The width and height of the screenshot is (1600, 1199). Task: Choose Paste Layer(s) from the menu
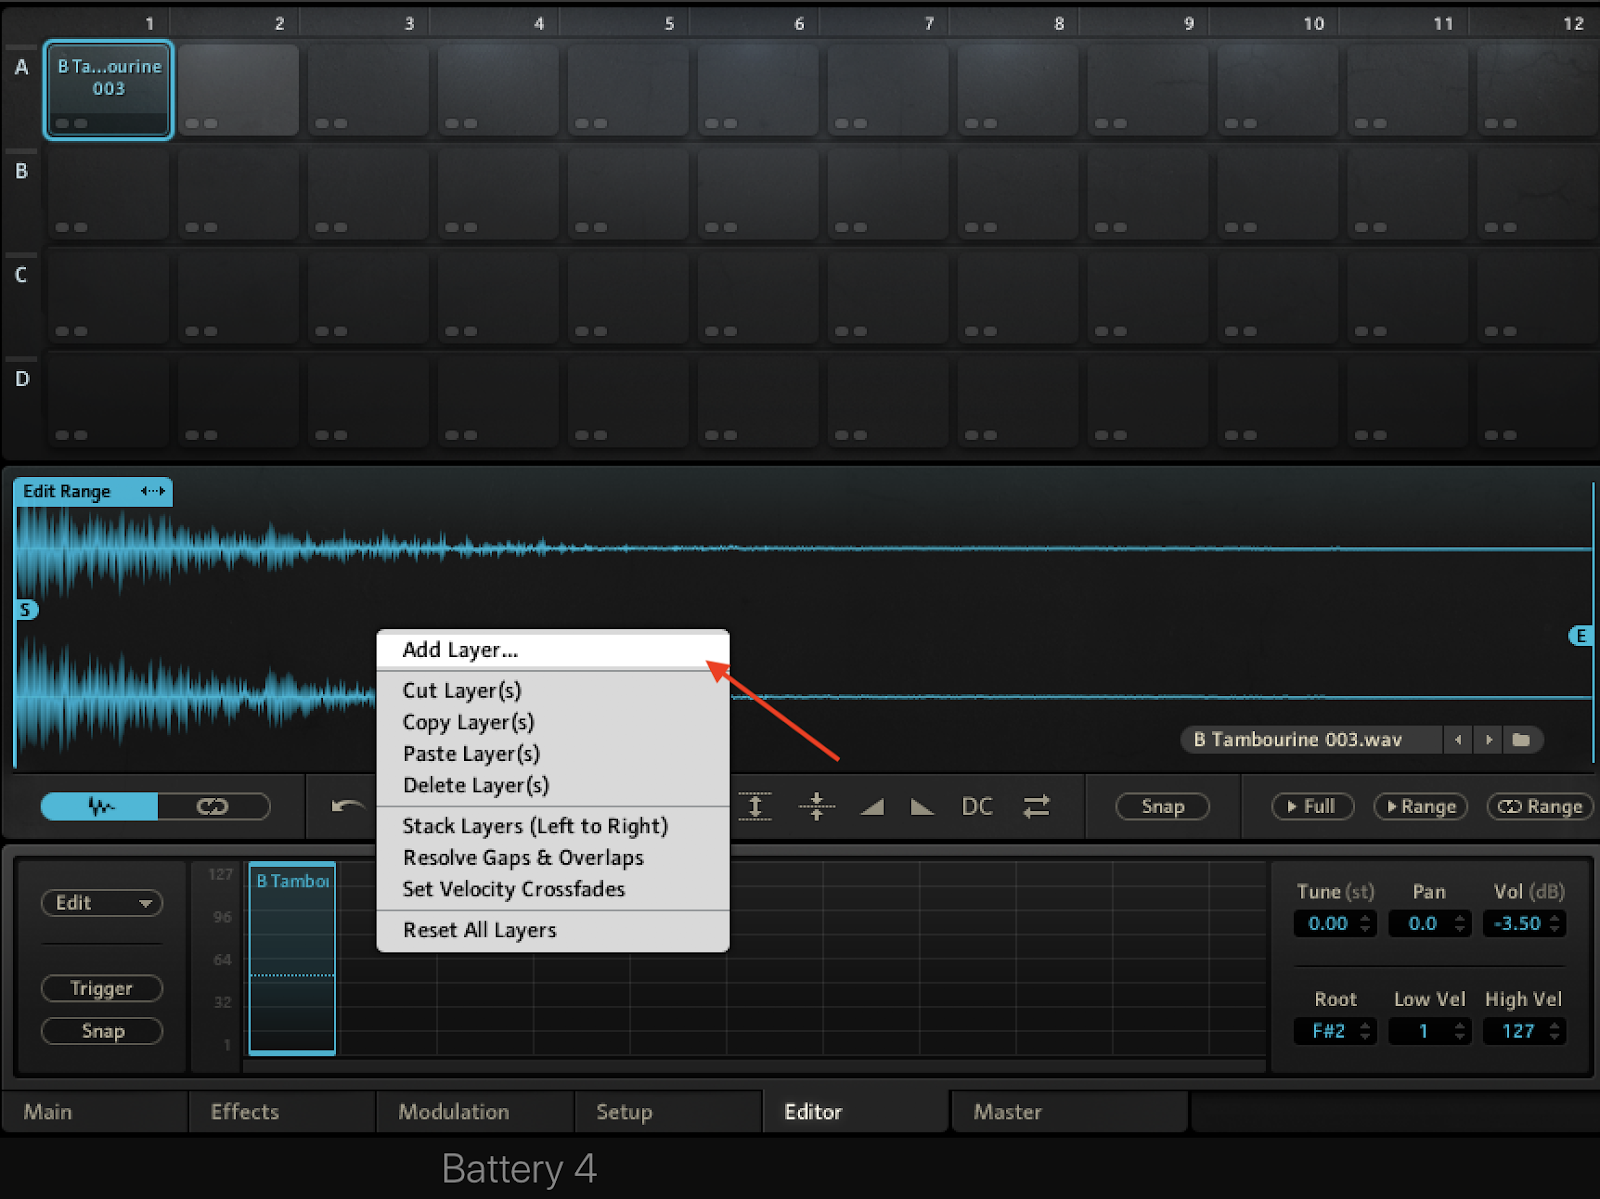(553, 754)
